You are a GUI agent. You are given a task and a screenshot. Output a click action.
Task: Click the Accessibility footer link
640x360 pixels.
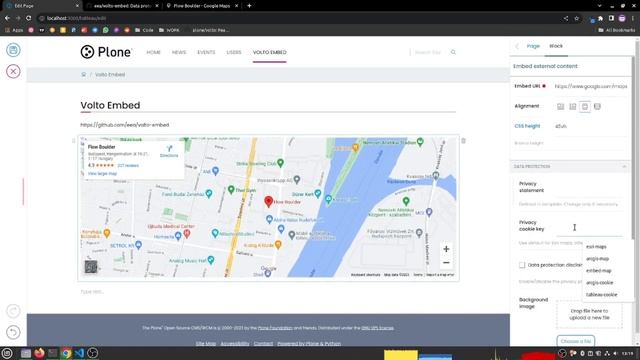click(235, 343)
